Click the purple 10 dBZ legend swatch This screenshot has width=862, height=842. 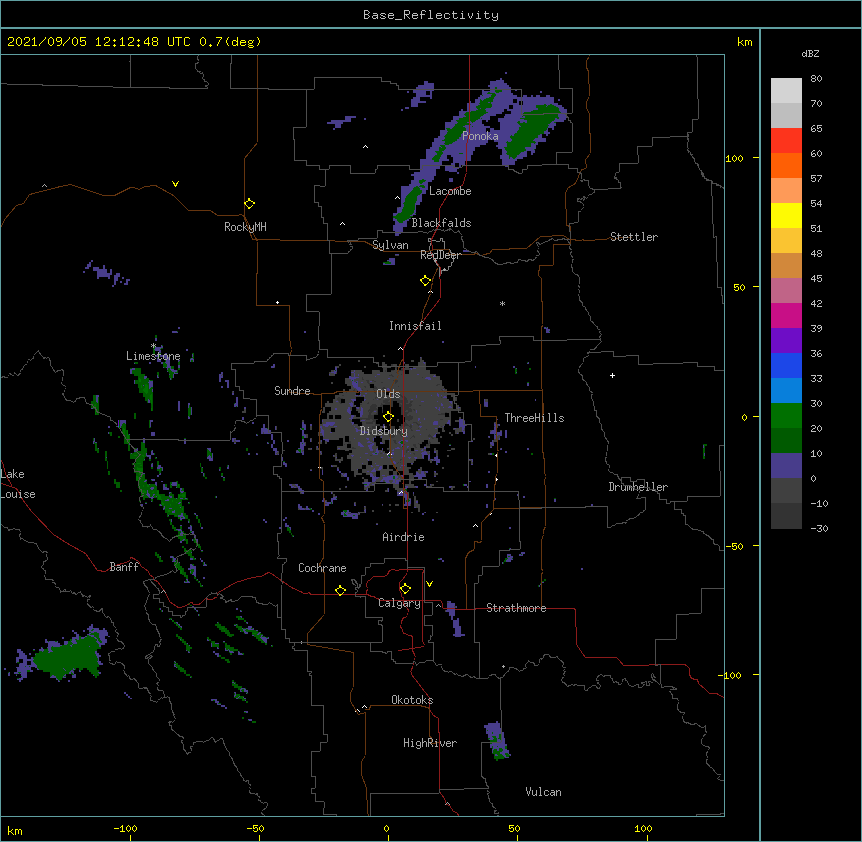[x=786, y=465]
